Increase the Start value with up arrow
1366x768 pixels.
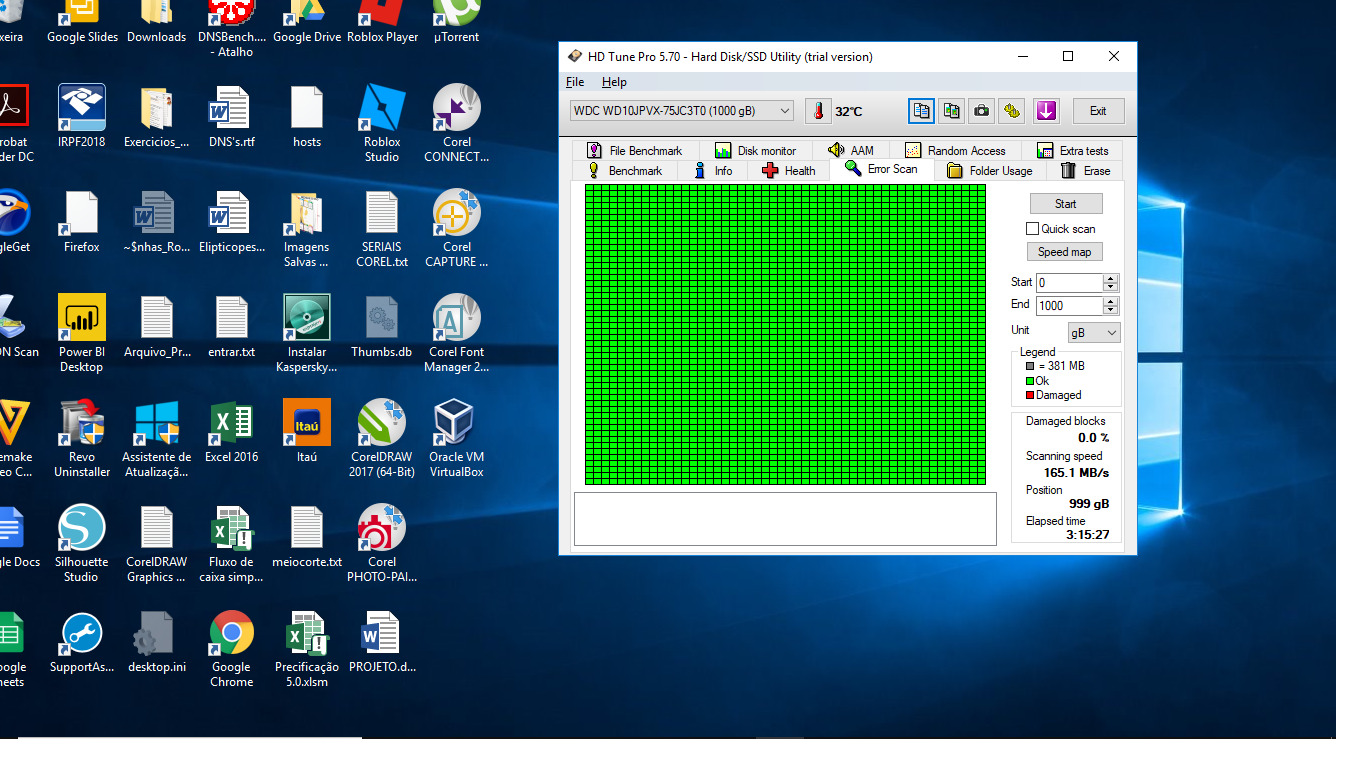1111,278
